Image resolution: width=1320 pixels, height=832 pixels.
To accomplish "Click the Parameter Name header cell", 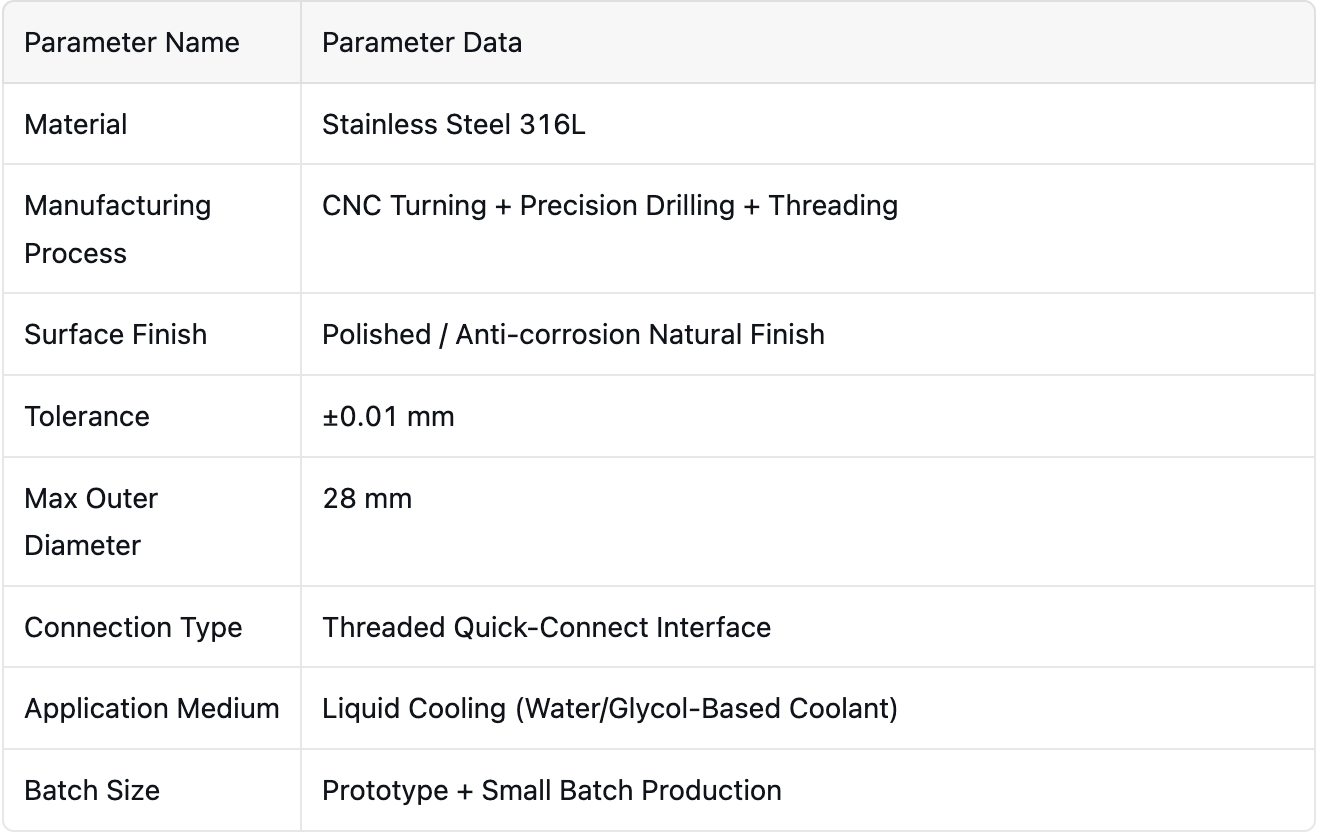I will (x=152, y=42).
